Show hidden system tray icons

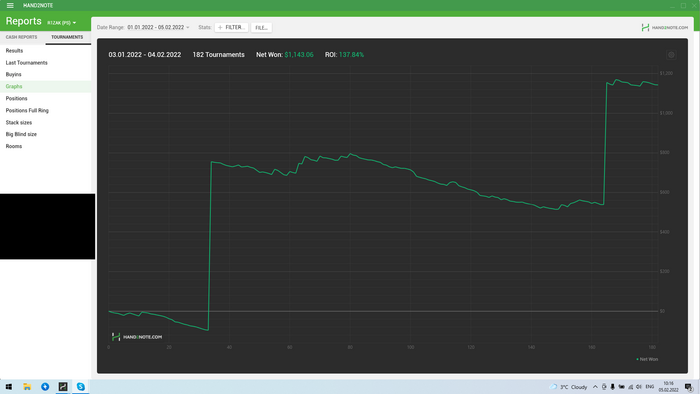point(595,387)
